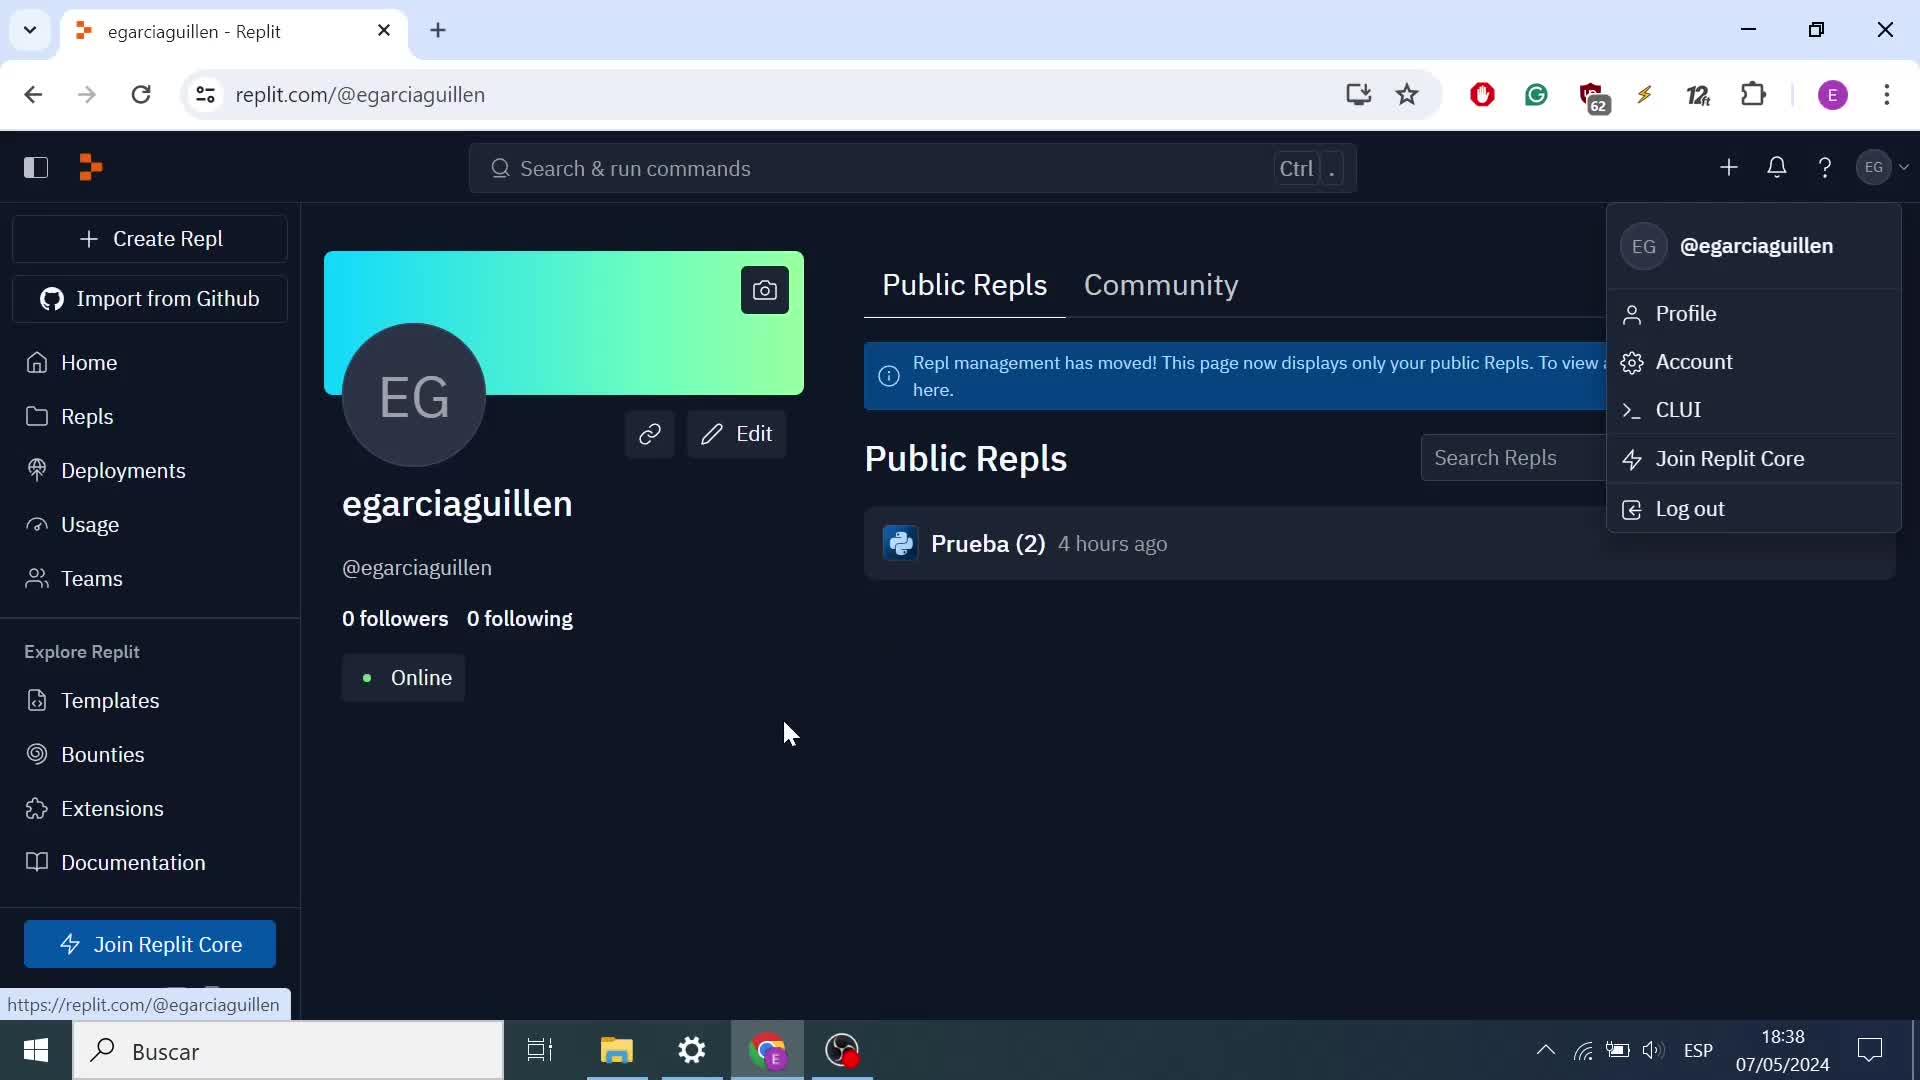Show hidden system tray icons
This screenshot has height=1080, width=1920.
[x=1545, y=1050]
